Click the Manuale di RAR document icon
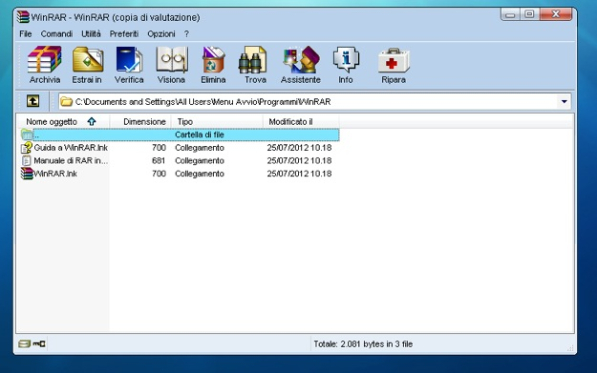597x373 pixels. (26, 161)
